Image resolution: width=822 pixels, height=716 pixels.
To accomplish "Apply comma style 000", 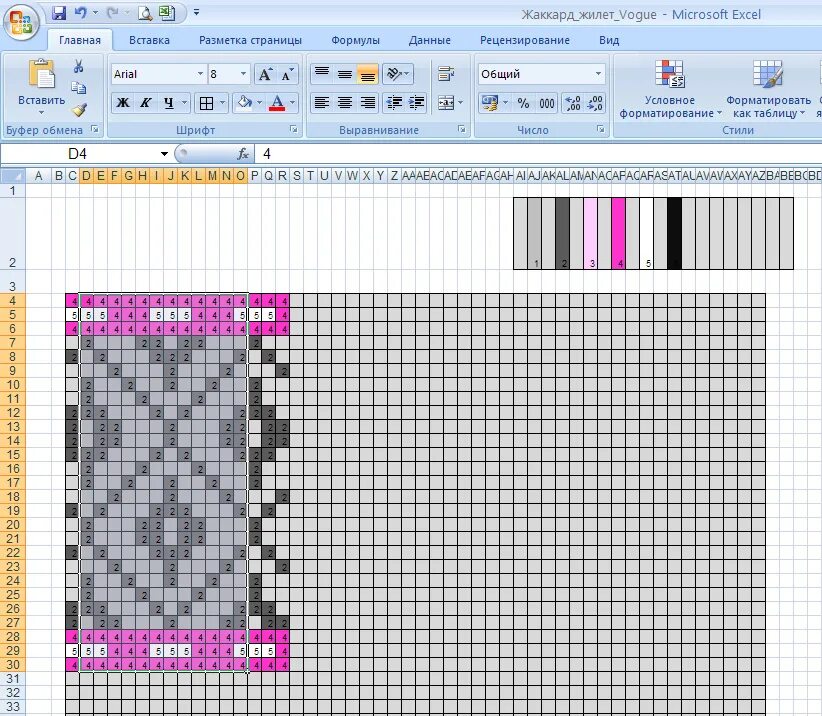I will click(547, 103).
